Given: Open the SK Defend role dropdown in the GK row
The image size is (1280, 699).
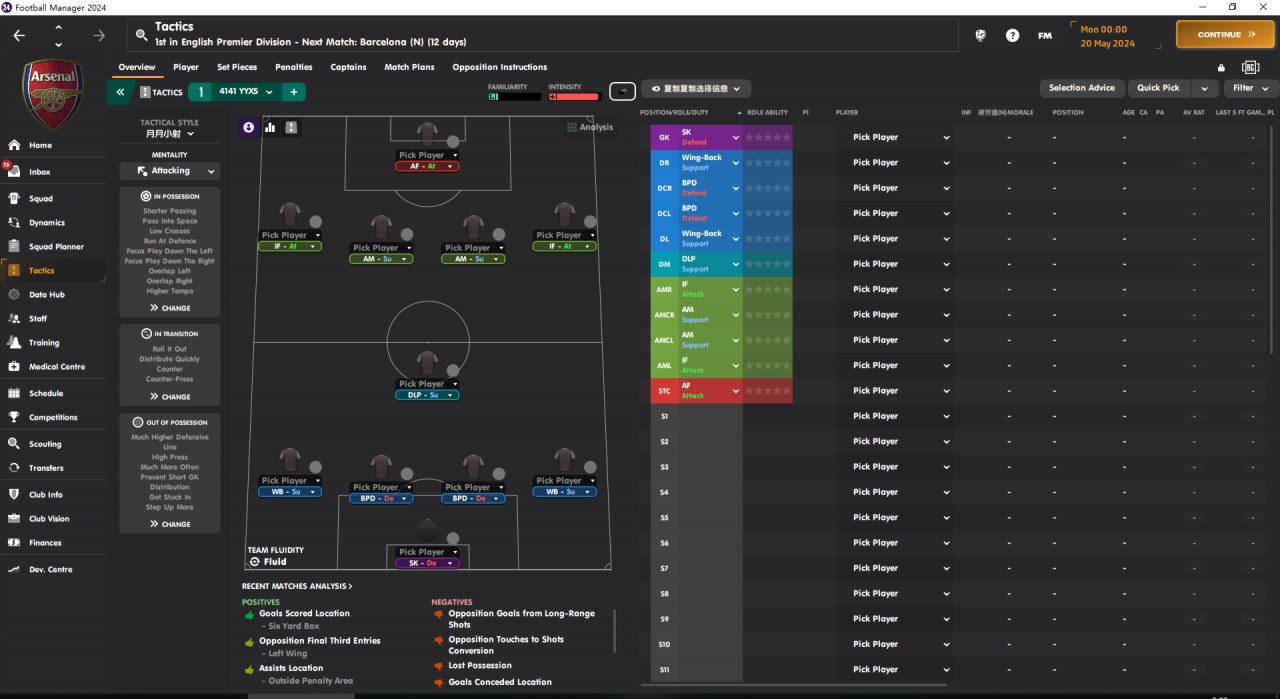Looking at the screenshot, I should point(709,137).
